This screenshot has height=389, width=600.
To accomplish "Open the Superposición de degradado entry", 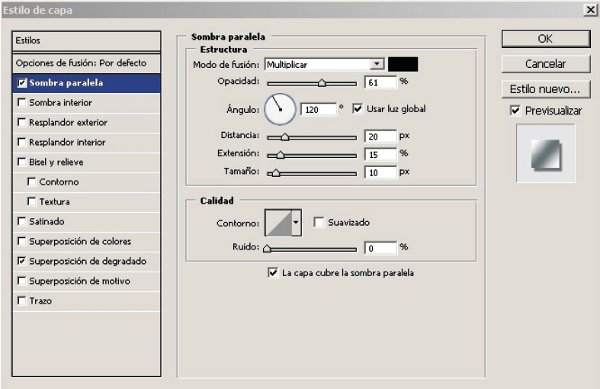I will (86, 261).
